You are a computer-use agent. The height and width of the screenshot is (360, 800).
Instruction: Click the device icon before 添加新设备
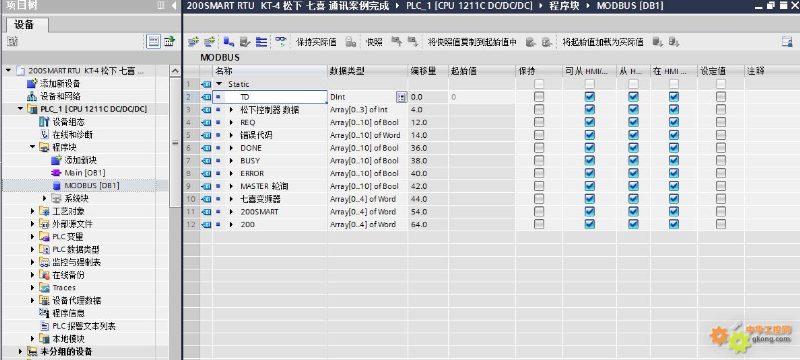32,83
